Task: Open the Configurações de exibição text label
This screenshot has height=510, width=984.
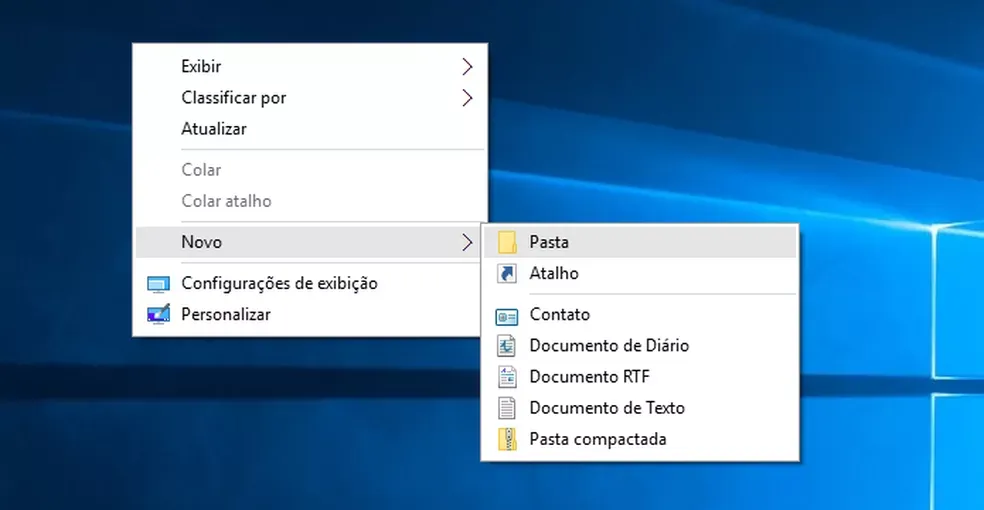Action: coord(279,284)
